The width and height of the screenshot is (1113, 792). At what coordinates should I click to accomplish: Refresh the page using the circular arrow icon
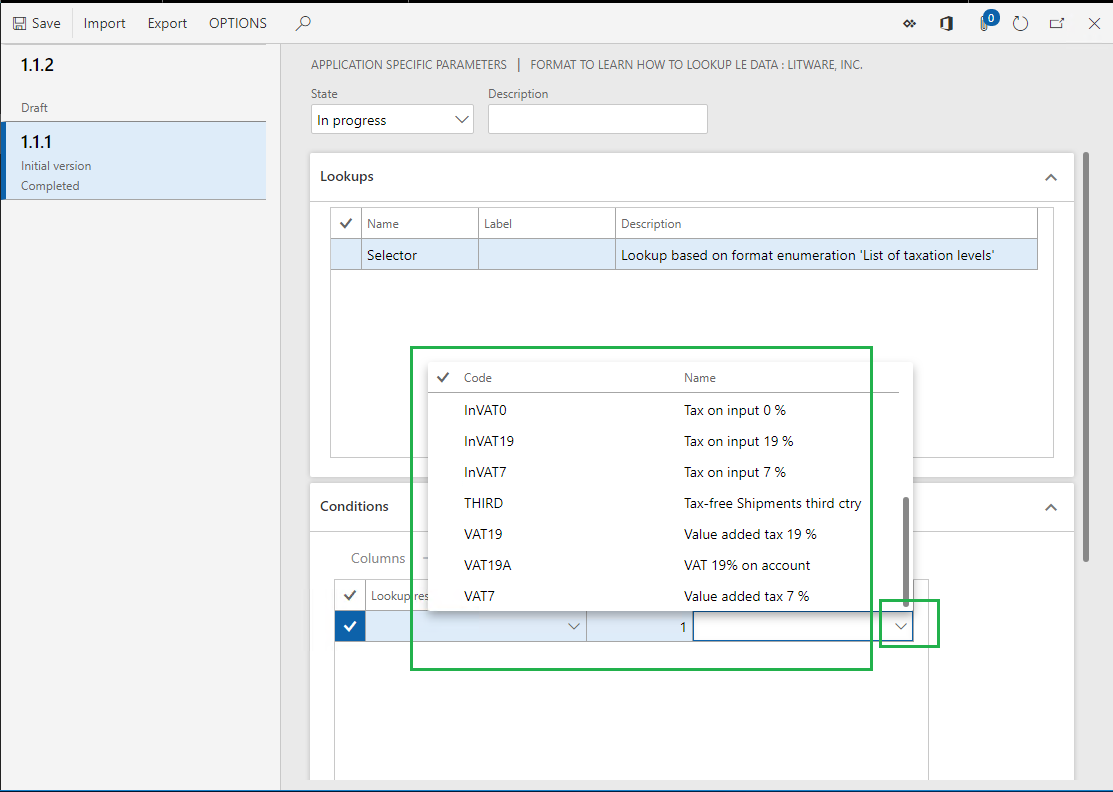pyautogui.click(x=1020, y=22)
